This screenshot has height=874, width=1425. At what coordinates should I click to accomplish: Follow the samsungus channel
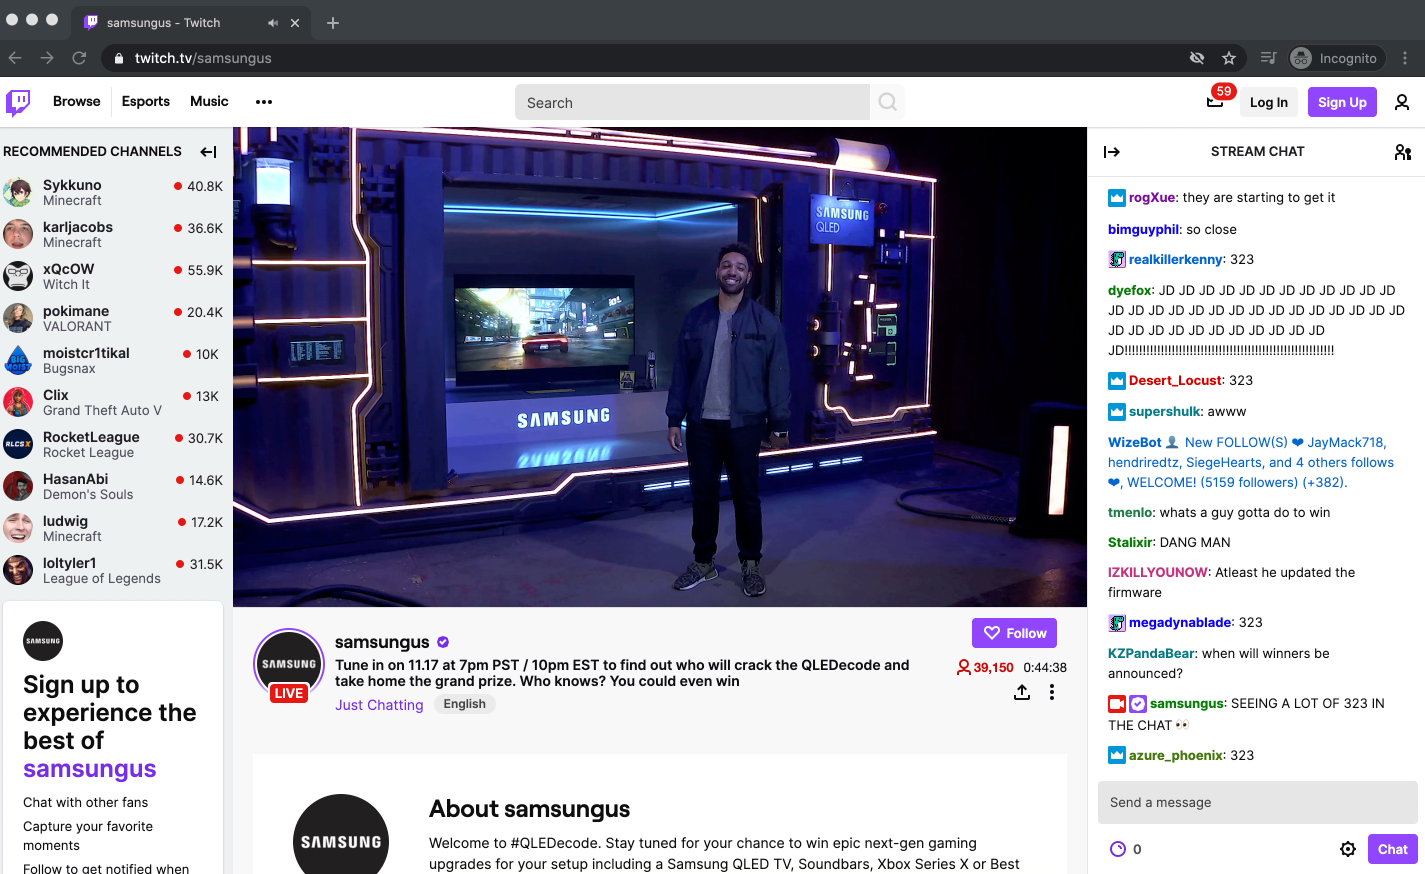[1014, 633]
